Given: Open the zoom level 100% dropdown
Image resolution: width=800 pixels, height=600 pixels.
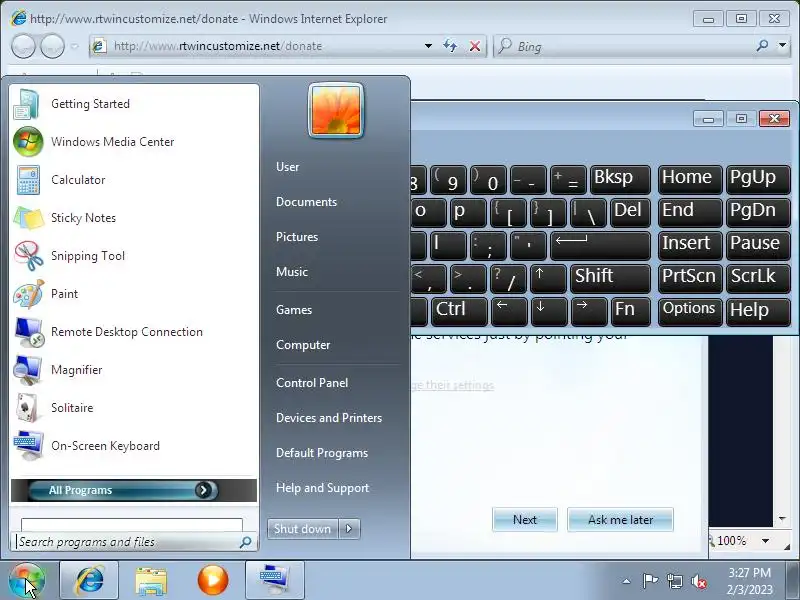Looking at the screenshot, I should [765, 541].
